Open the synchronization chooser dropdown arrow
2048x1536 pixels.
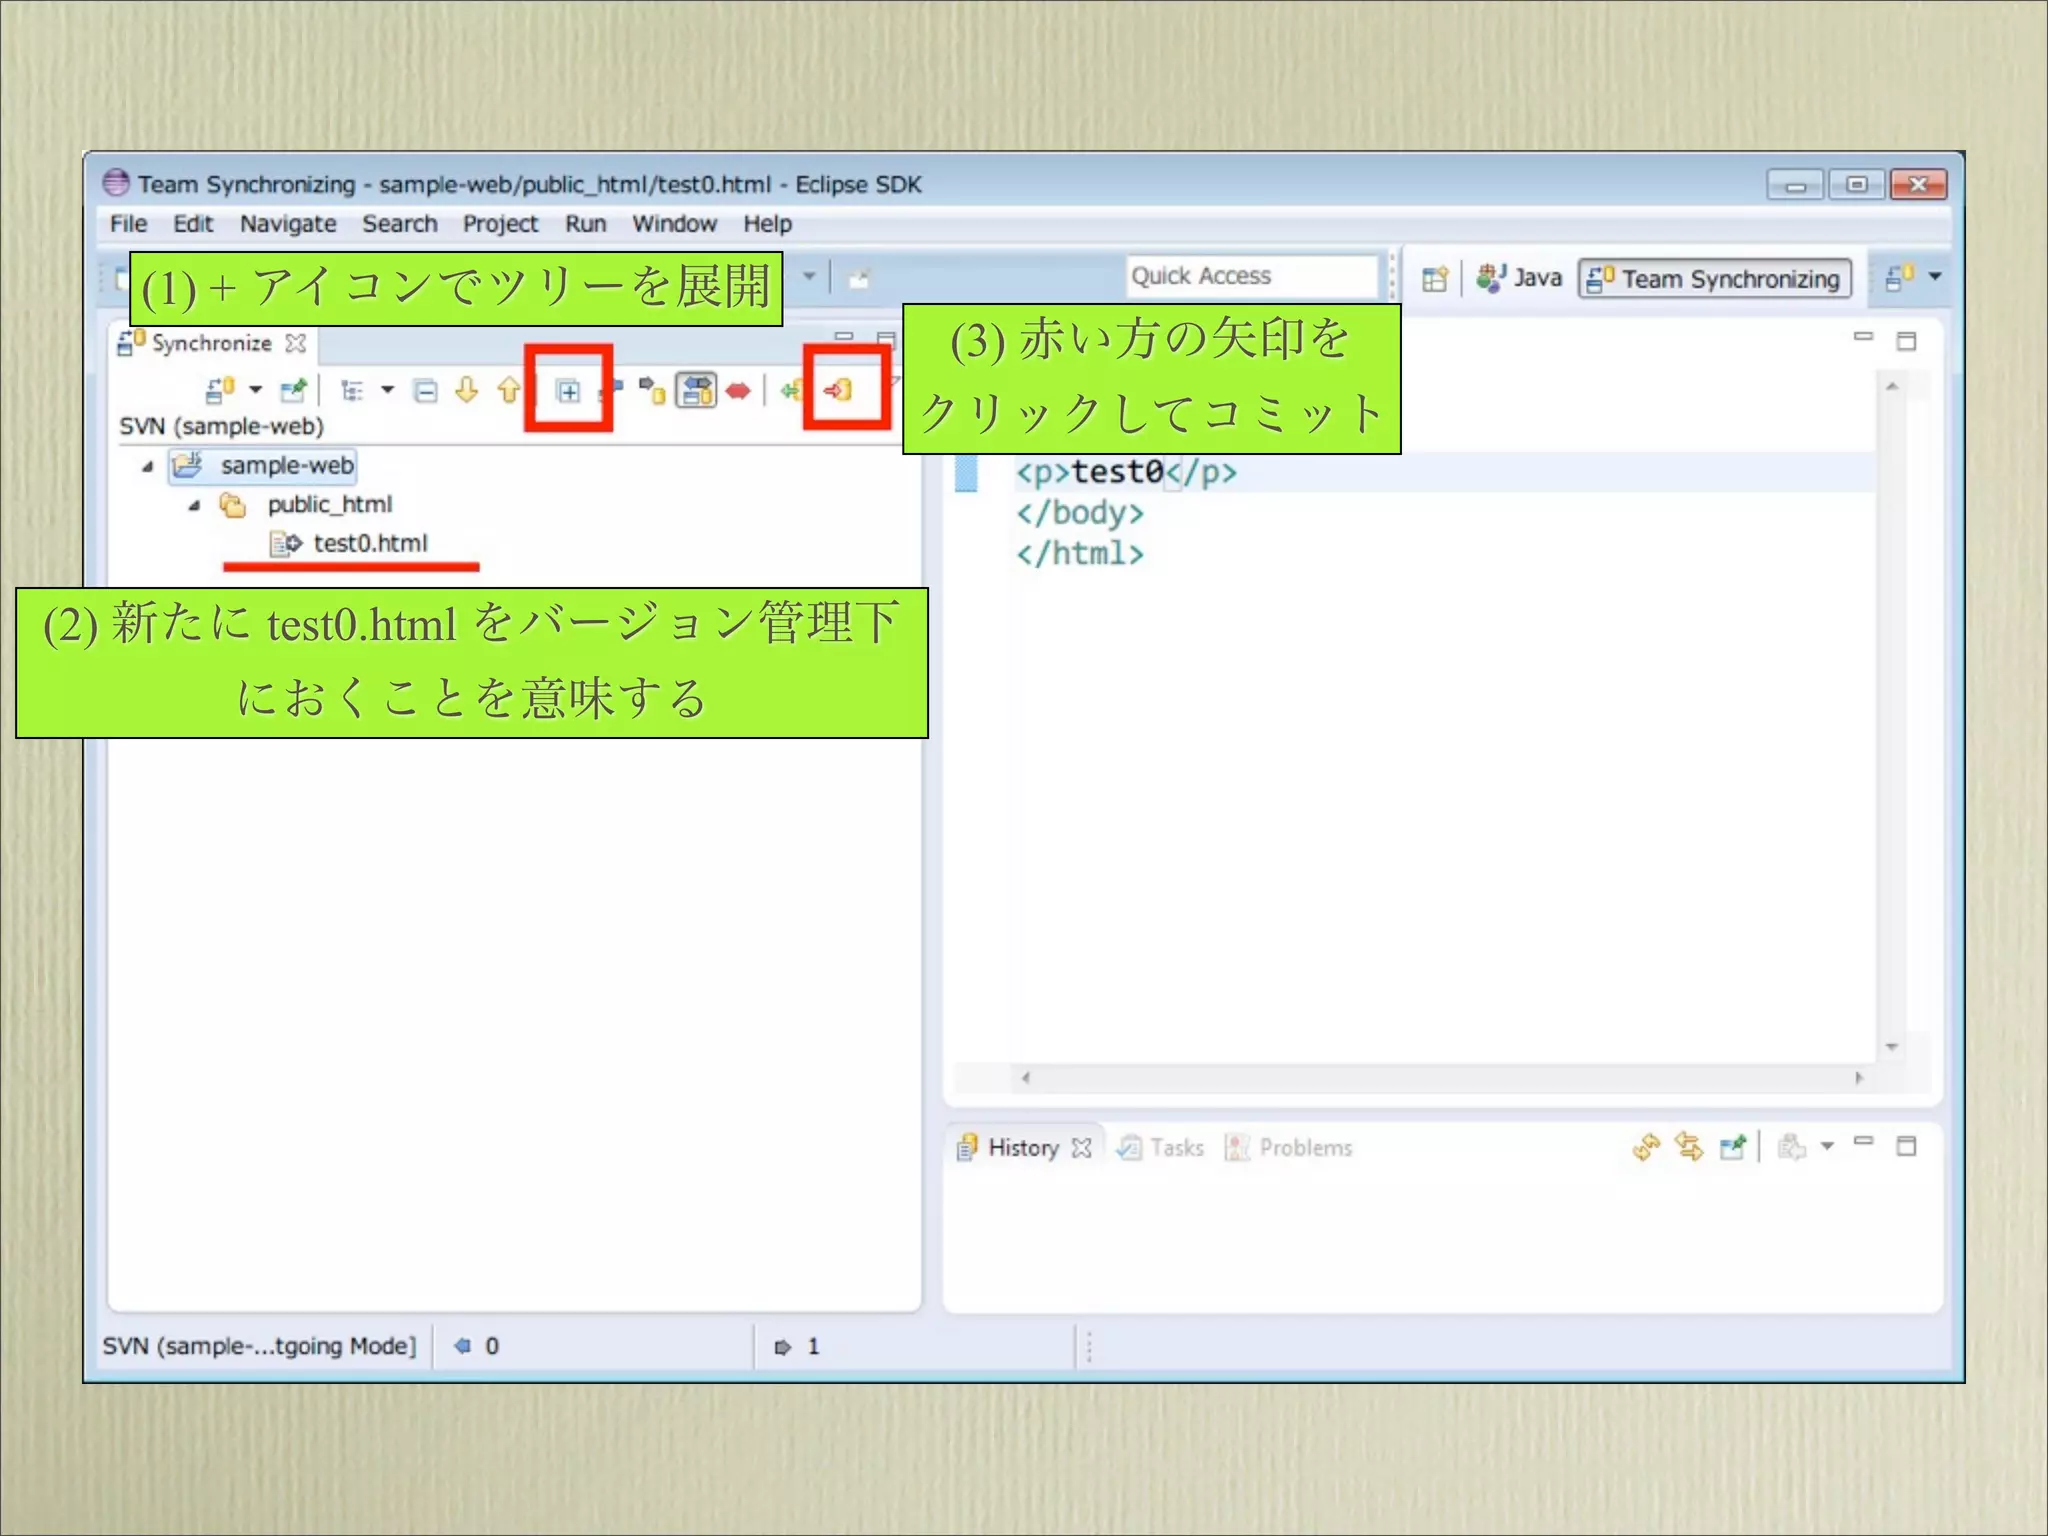coord(256,389)
